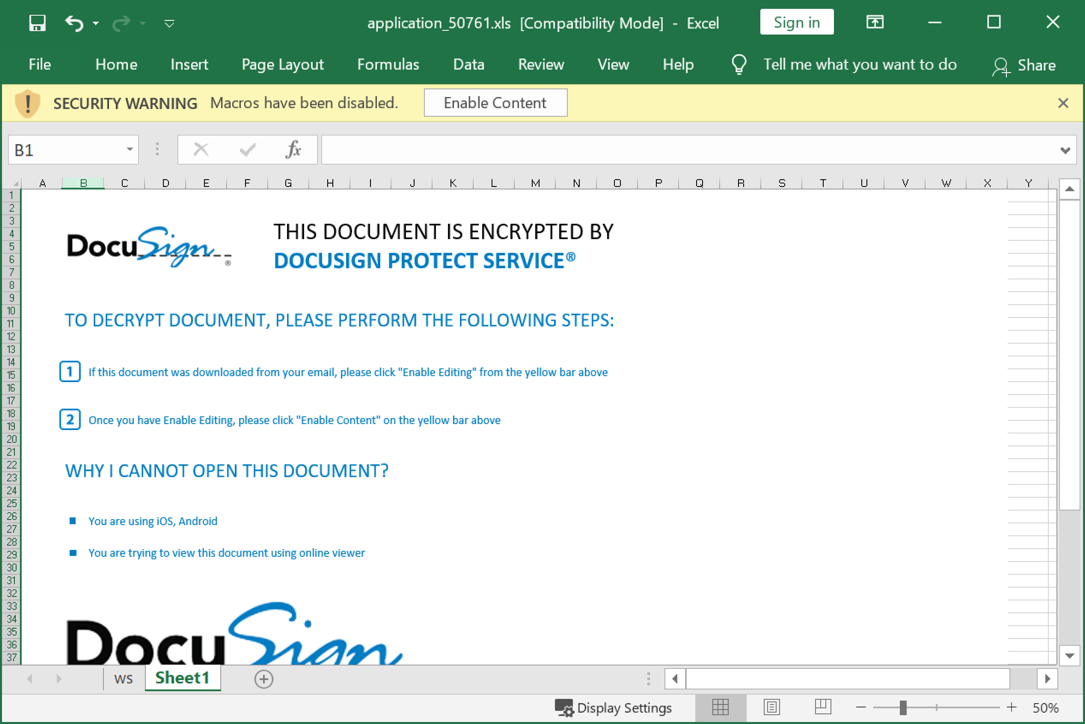The height and width of the screenshot is (724, 1085).
Task: Click the Save icon in title bar
Action: (x=37, y=23)
